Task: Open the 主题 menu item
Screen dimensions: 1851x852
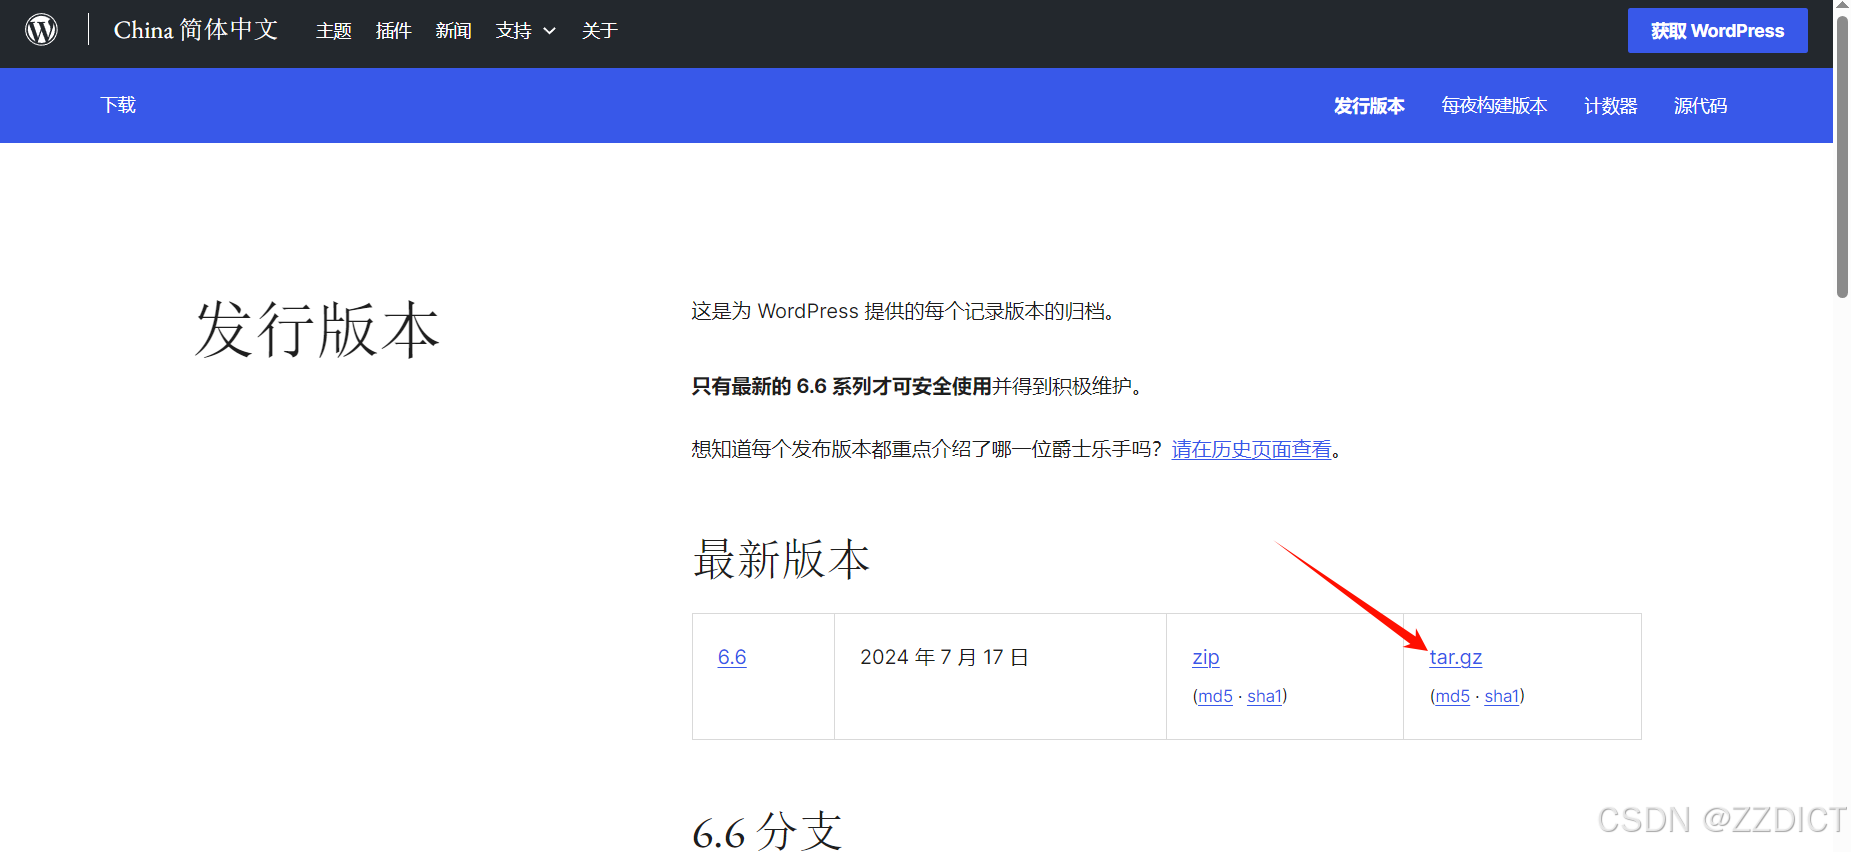Action: click(334, 31)
